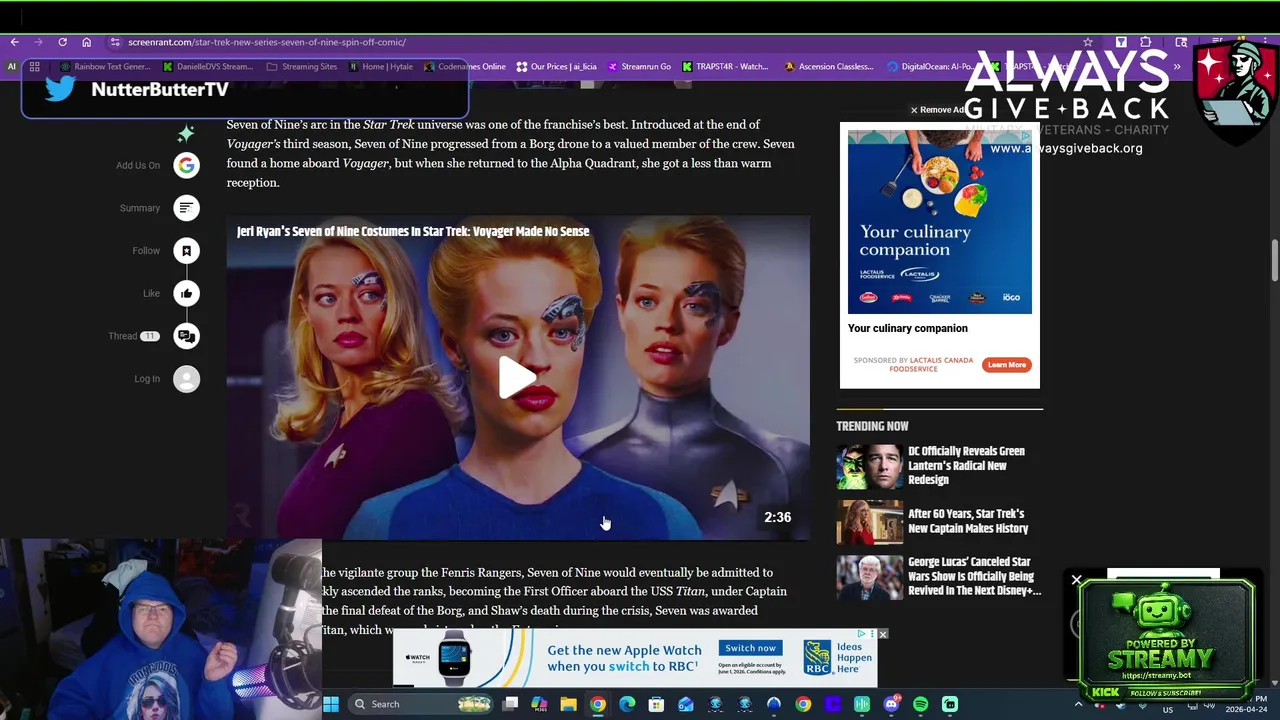Open Streamrun Go bookmark
This screenshot has height=720, width=1280.
(x=639, y=67)
